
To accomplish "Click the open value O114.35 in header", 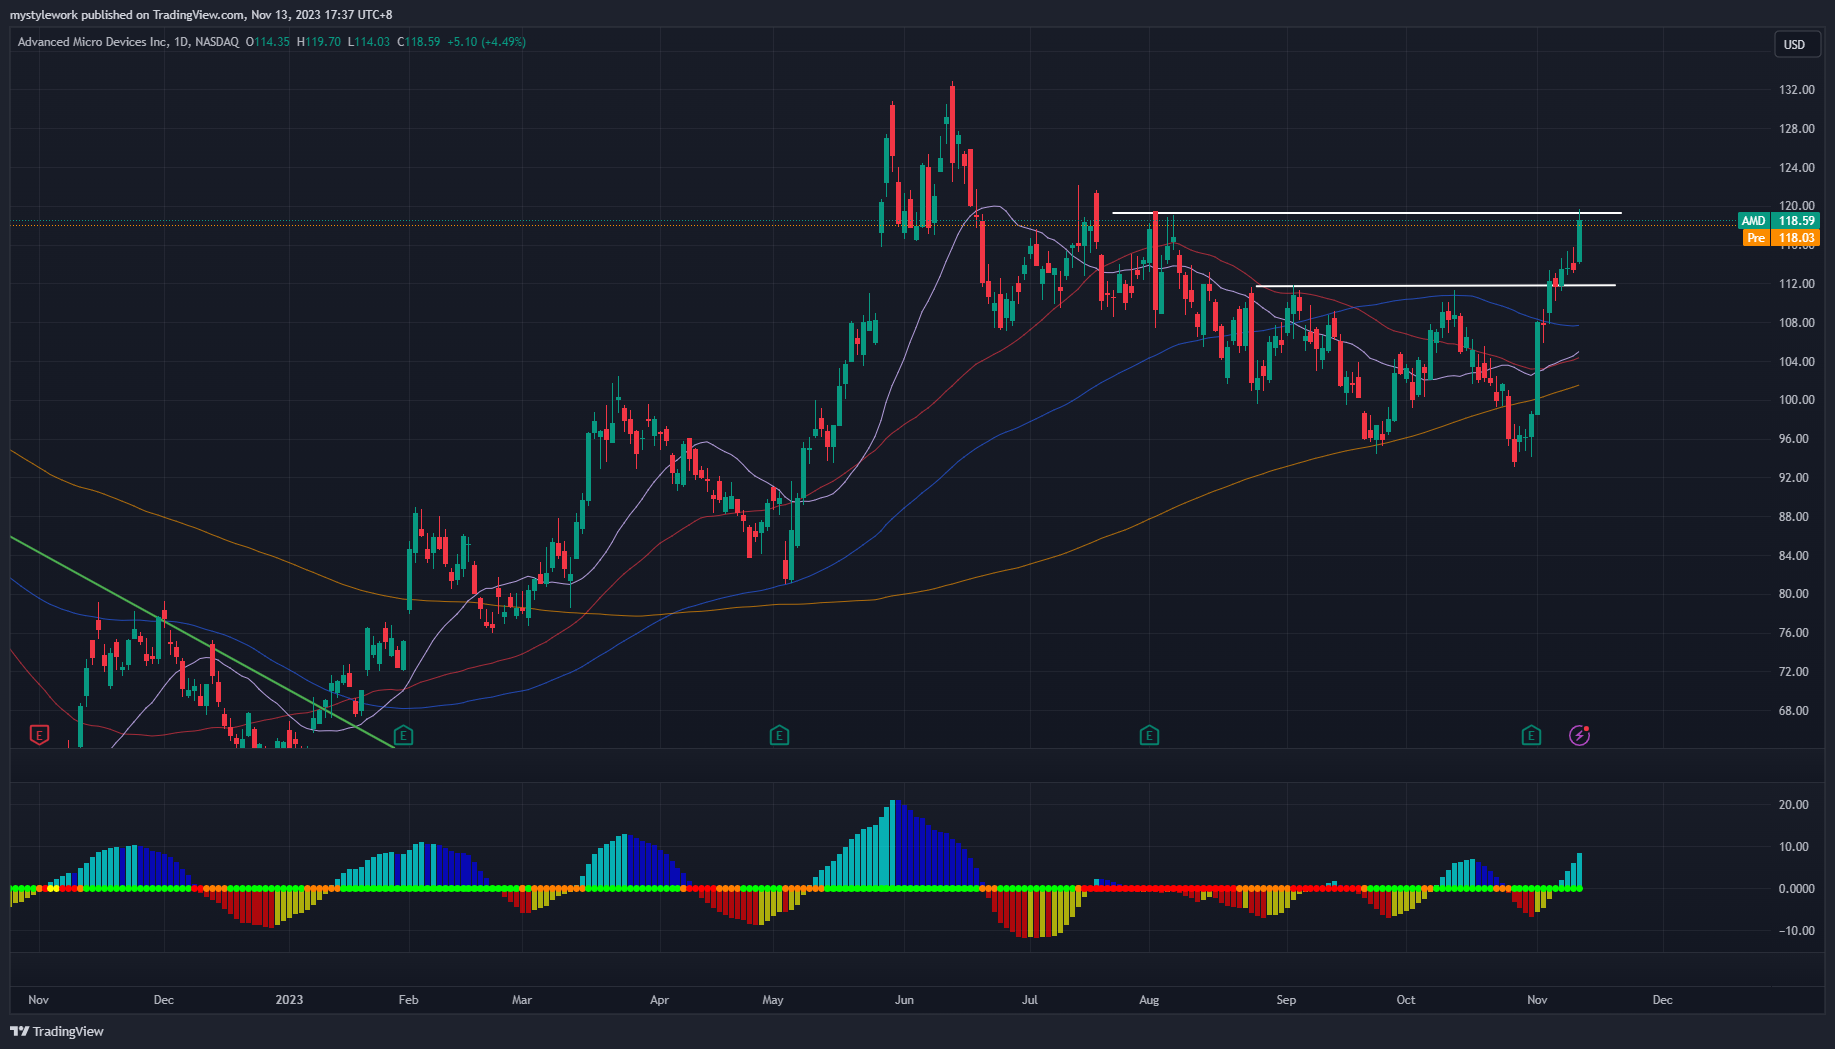I will [x=268, y=42].
